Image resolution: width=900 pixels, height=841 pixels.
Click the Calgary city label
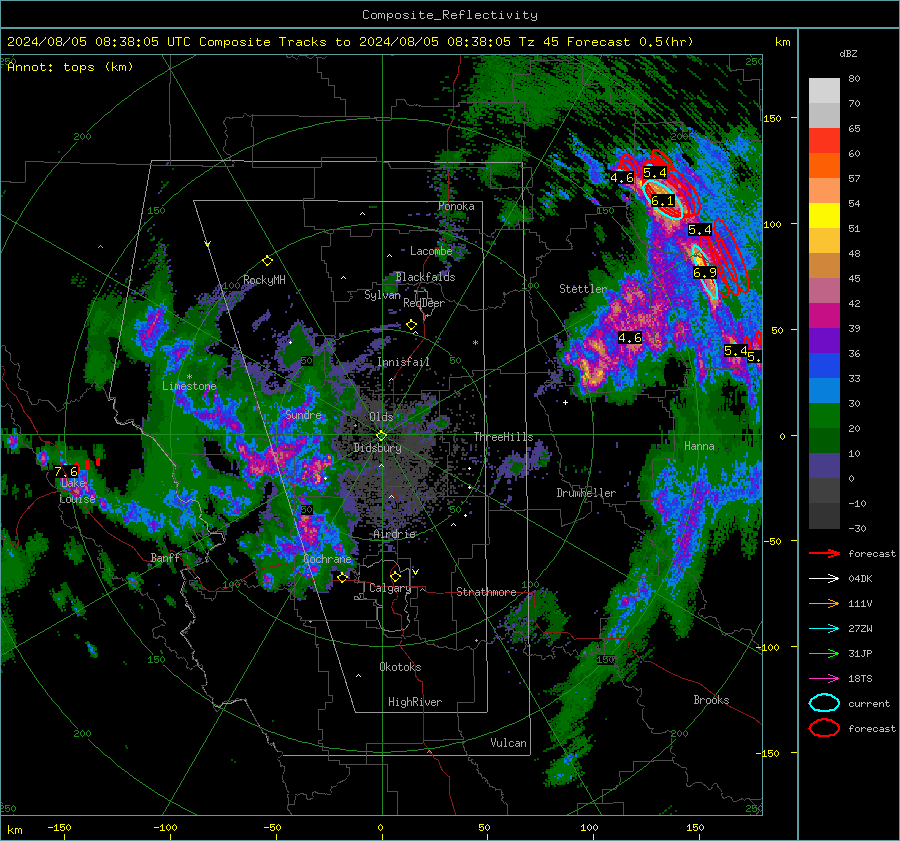(x=390, y=588)
